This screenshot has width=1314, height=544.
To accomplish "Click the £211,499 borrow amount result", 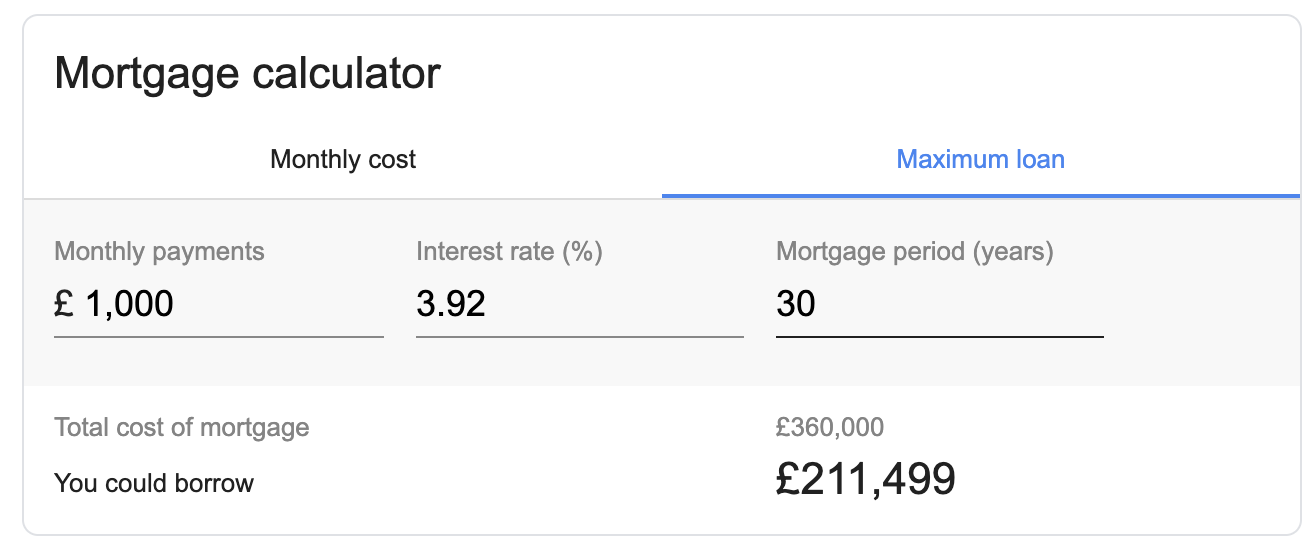I will click(865, 480).
